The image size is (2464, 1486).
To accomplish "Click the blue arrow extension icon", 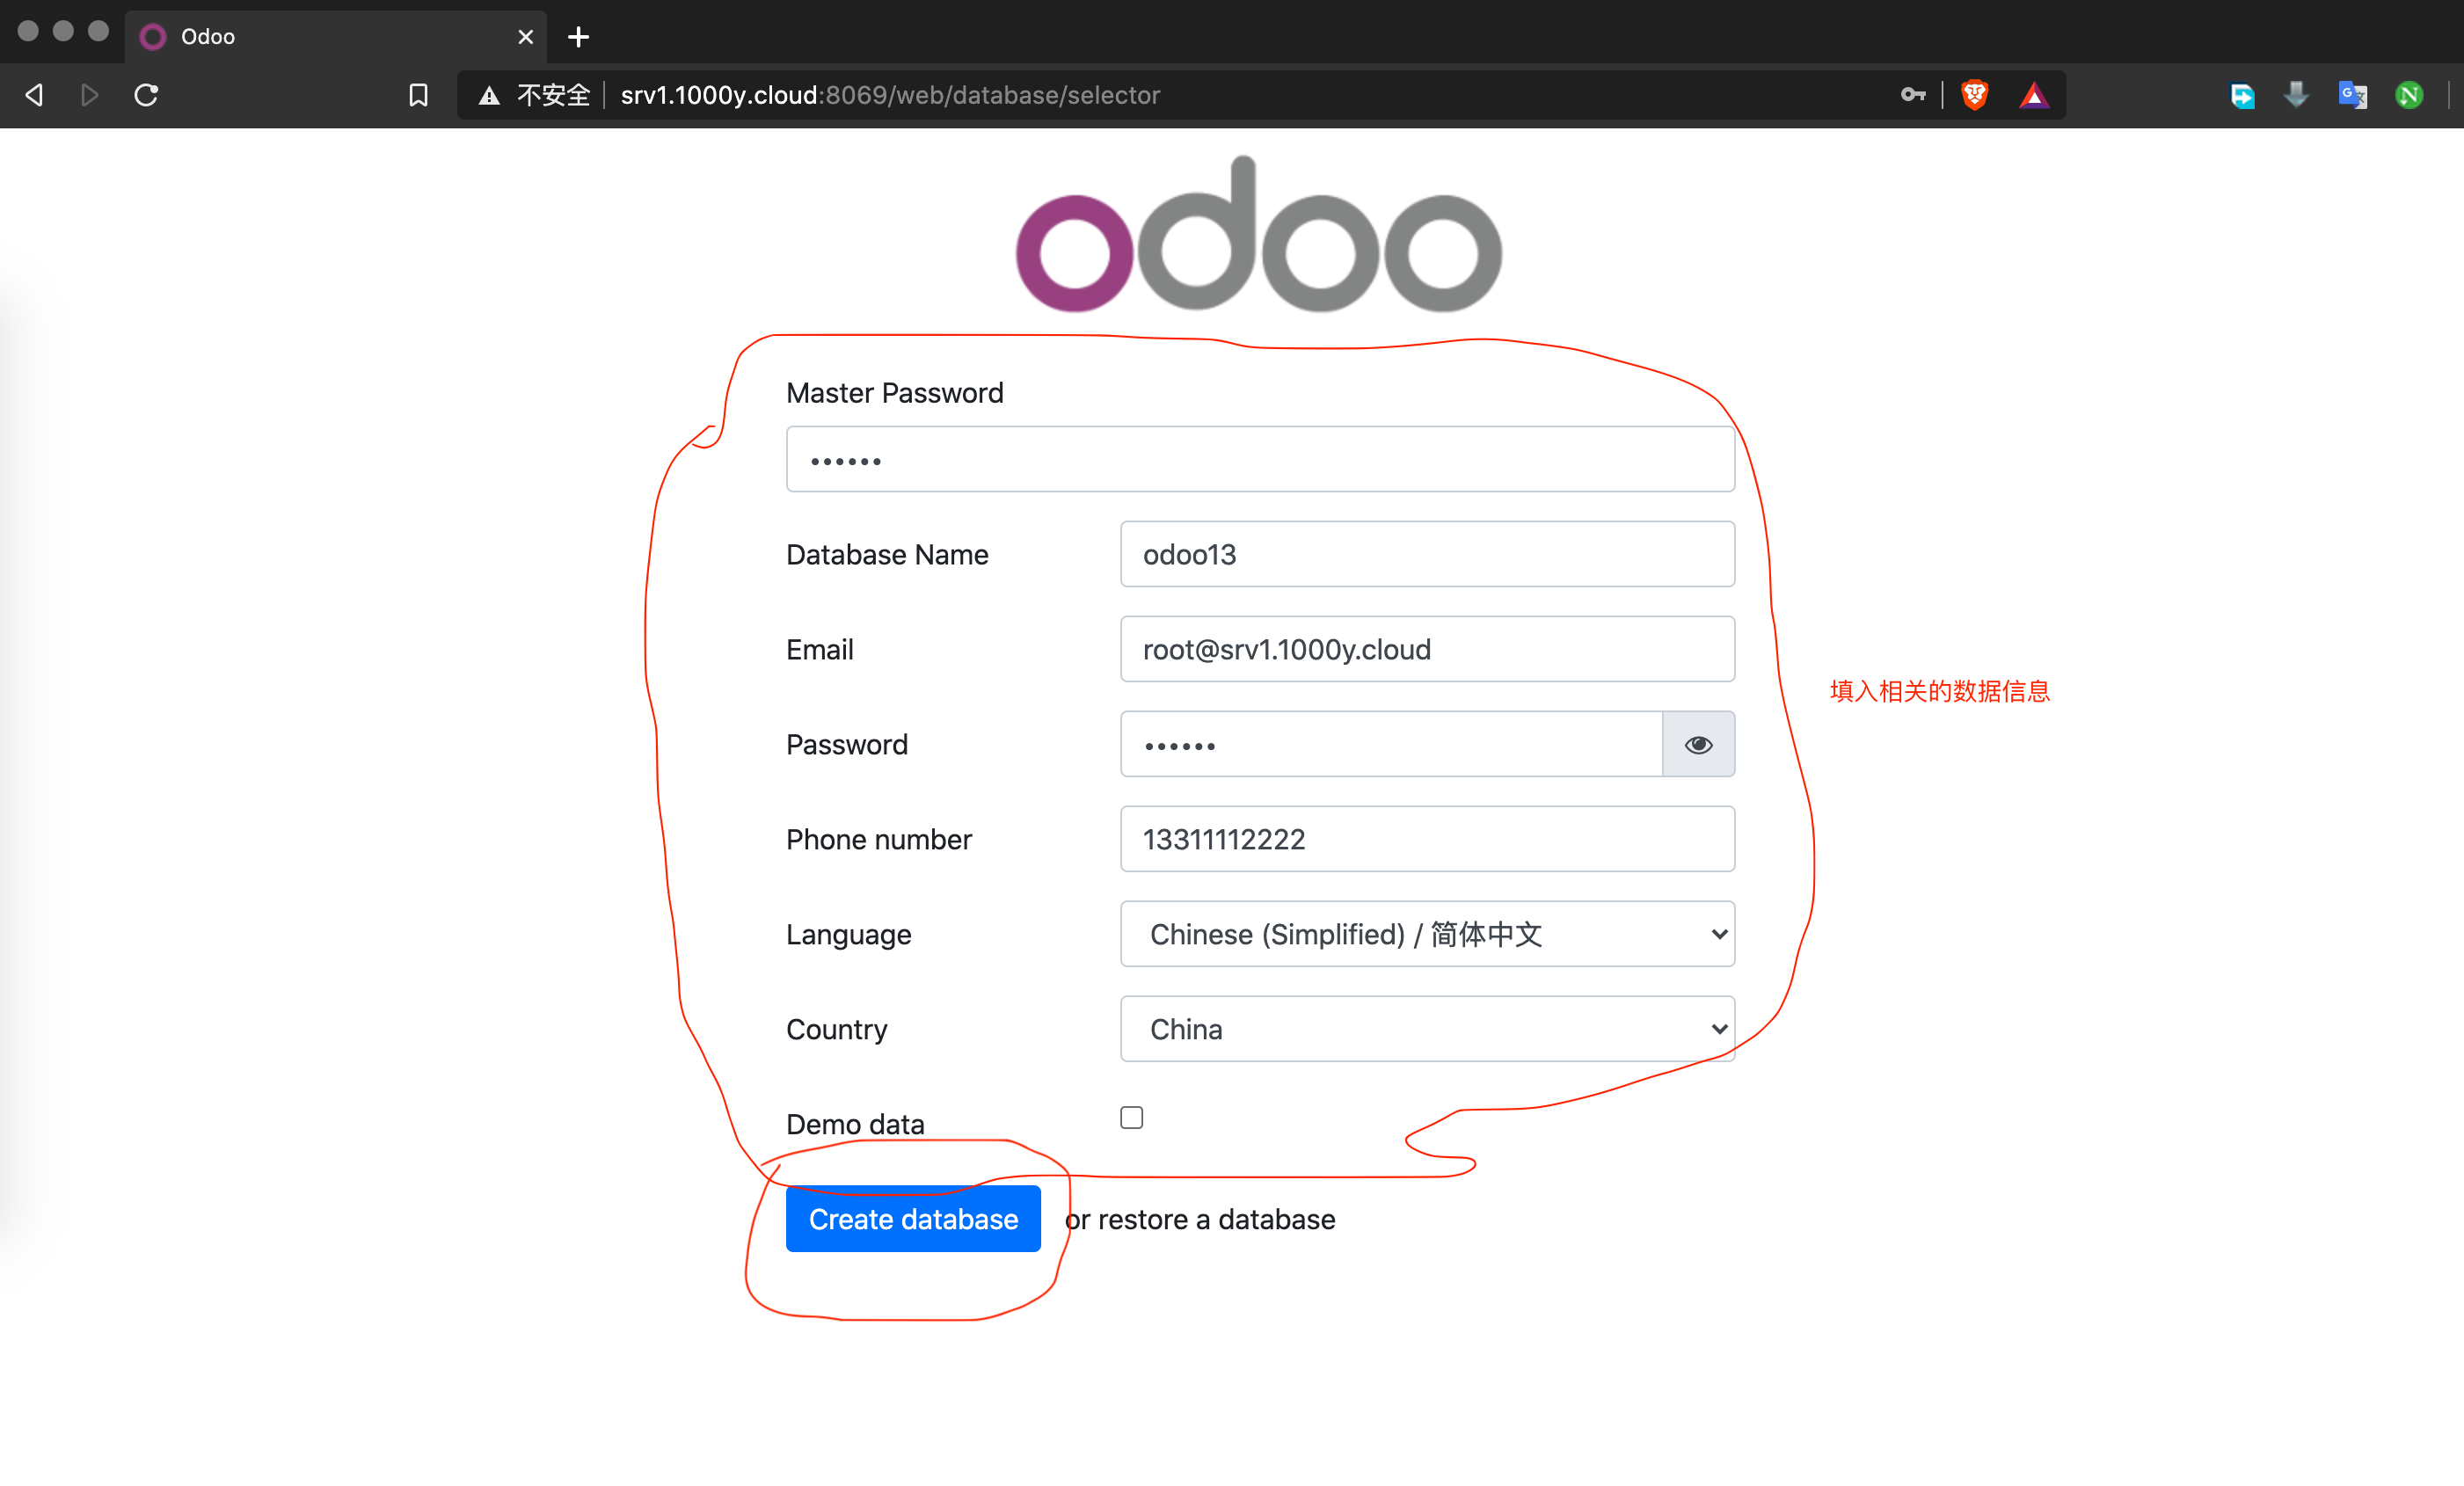I will 2242,95.
